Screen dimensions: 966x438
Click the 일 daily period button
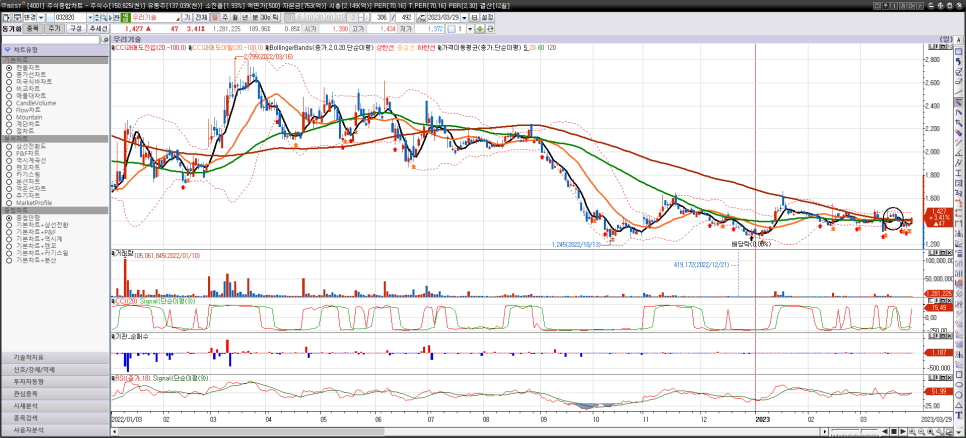pos(214,18)
